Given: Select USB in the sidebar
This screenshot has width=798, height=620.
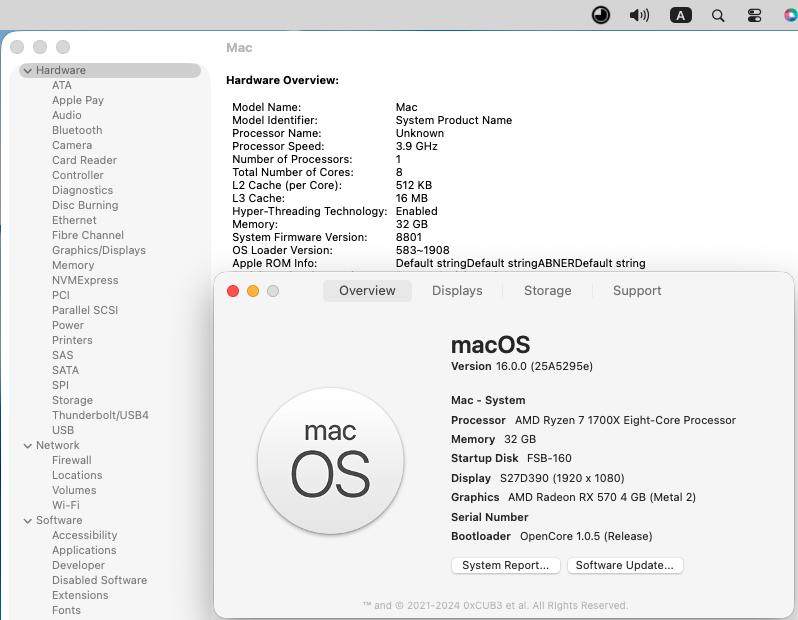Looking at the screenshot, I should pos(63,431).
